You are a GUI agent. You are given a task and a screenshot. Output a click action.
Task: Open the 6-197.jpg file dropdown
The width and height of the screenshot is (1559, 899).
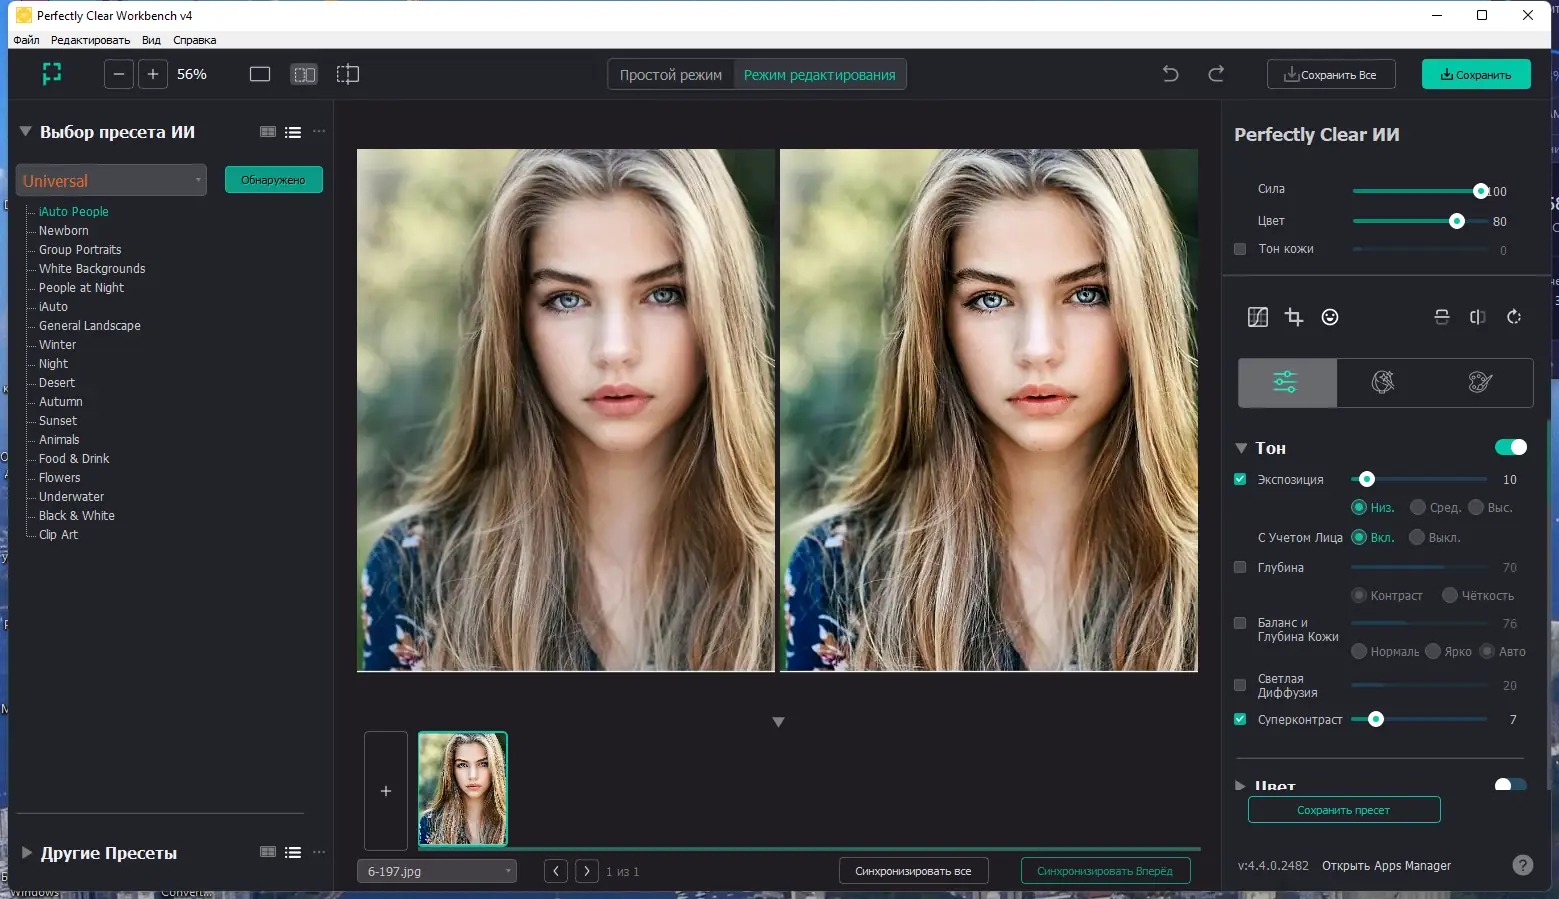click(x=437, y=871)
